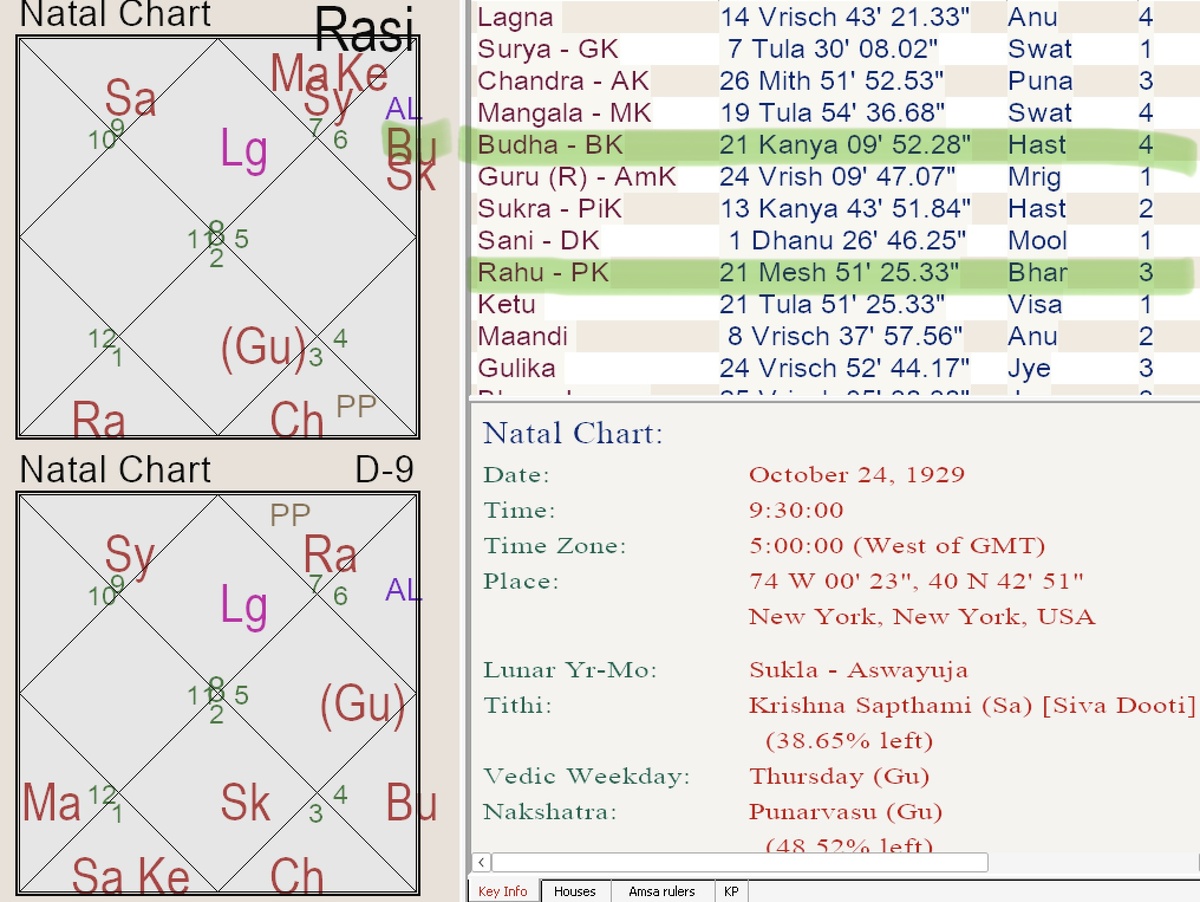Click the Visa nakshatra cell

[x=1036, y=304]
